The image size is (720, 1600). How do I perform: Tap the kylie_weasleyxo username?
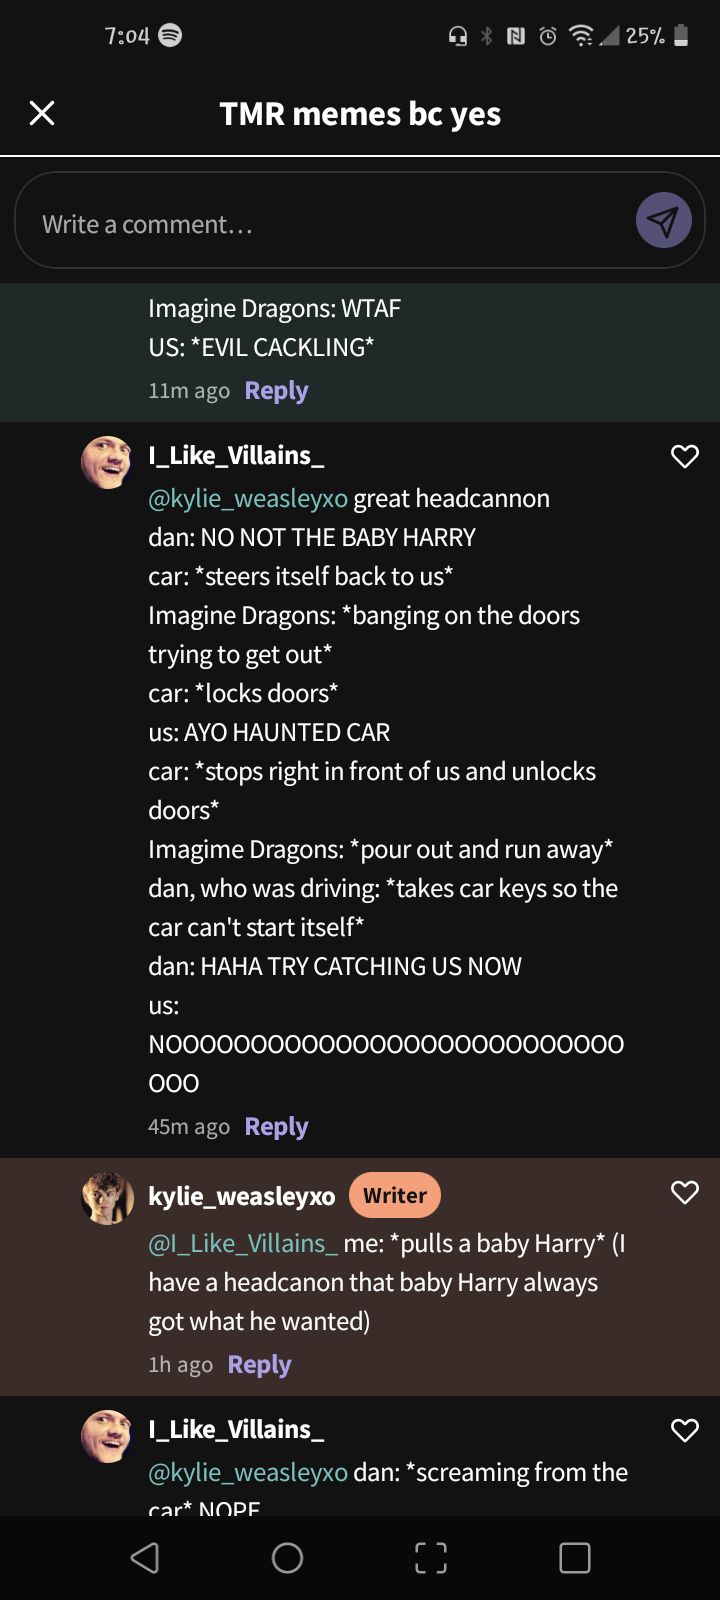[x=242, y=1196]
